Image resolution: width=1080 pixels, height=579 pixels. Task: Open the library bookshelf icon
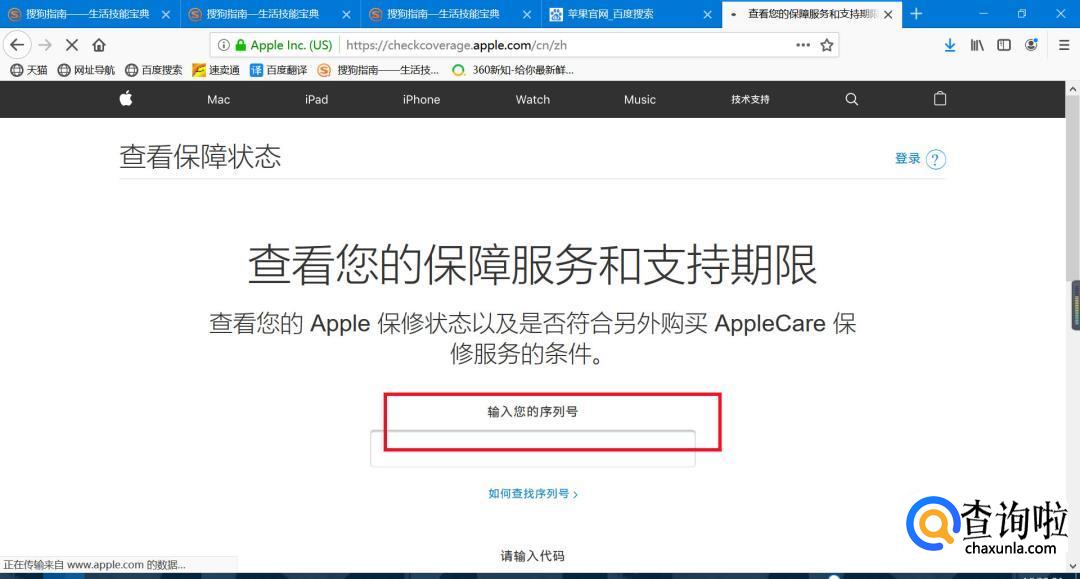(x=977, y=45)
